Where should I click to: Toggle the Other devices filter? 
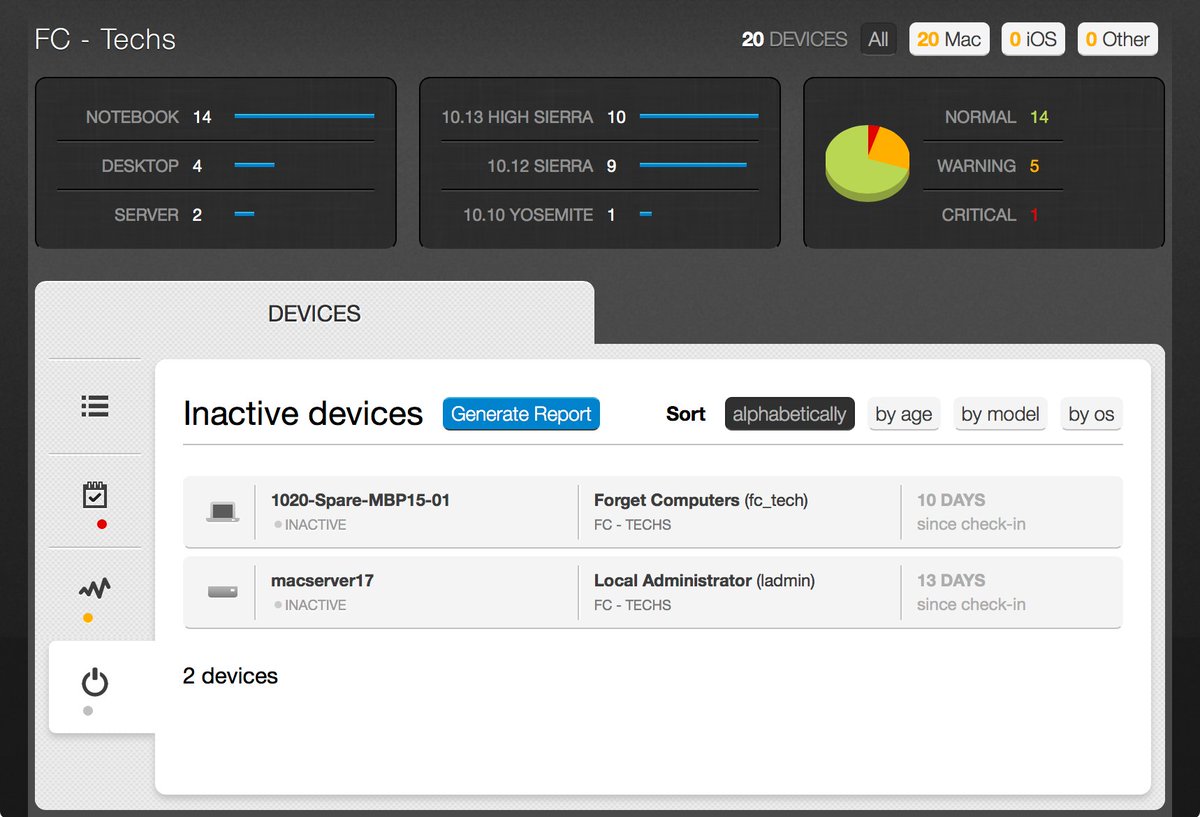[1117, 39]
